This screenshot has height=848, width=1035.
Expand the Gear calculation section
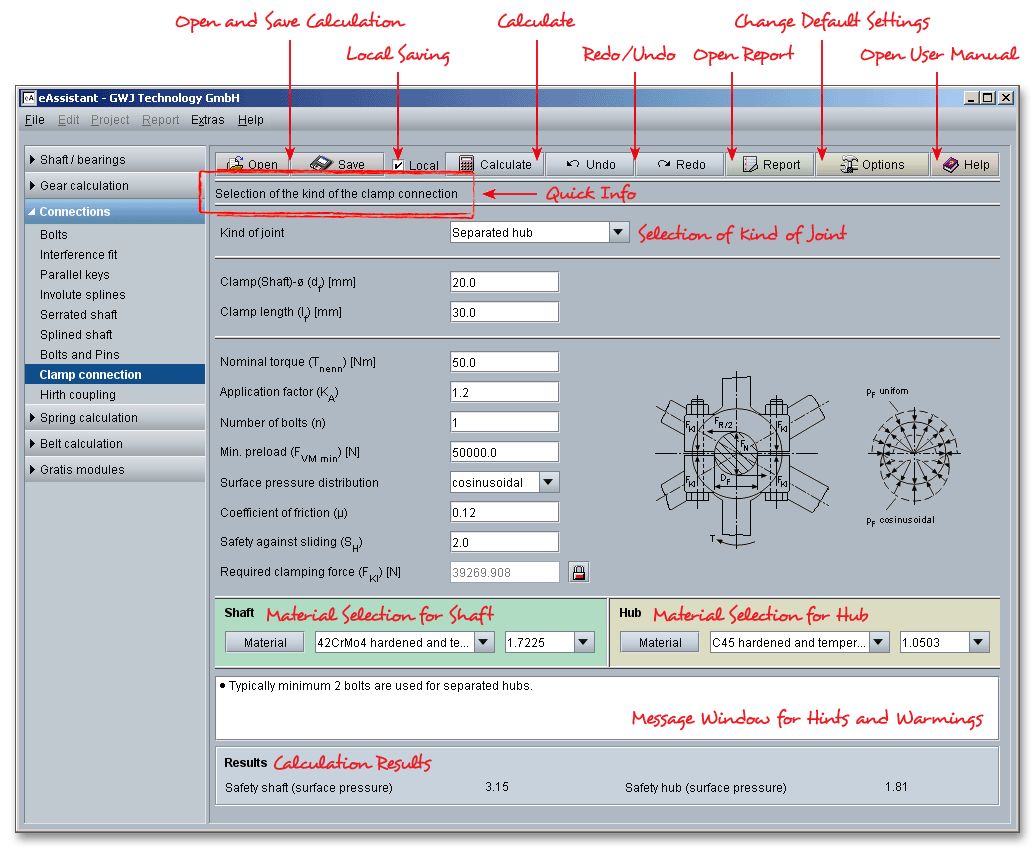coord(84,186)
